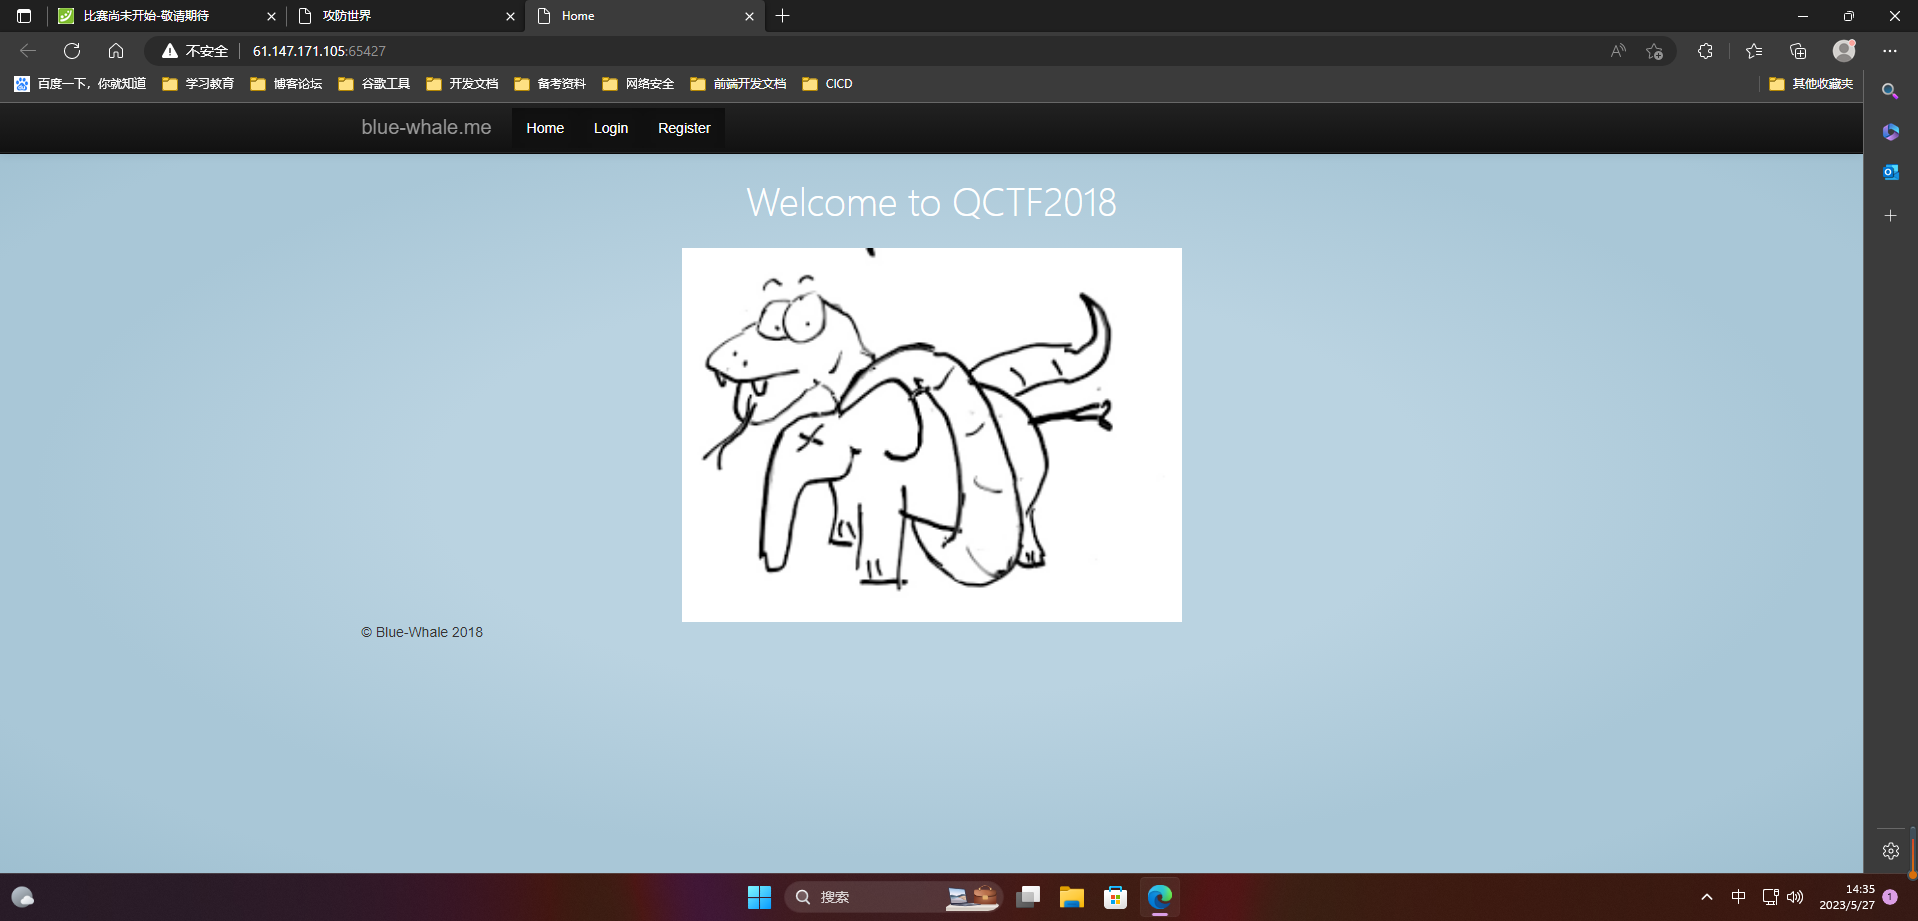This screenshot has height=921, width=1918.
Task: Open the 其他收藏夹 bookmarks folder
Action: pyautogui.click(x=1811, y=84)
